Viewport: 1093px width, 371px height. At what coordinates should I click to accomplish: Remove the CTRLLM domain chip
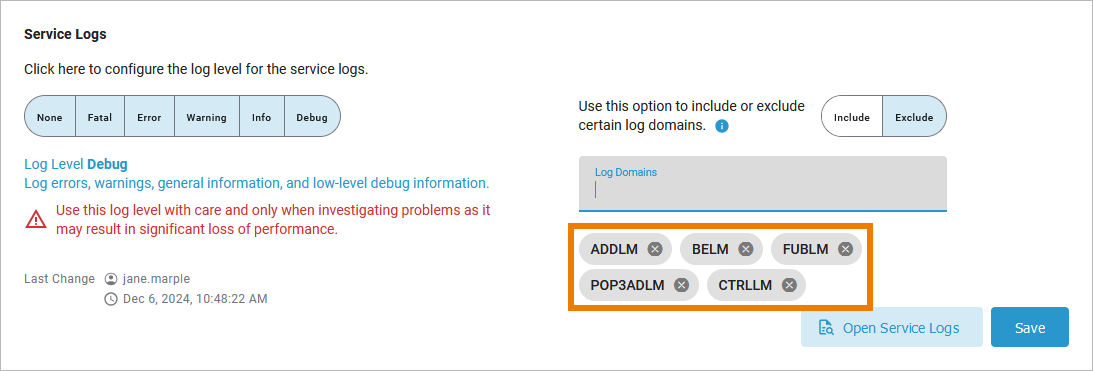pyautogui.click(x=789, y=285)
